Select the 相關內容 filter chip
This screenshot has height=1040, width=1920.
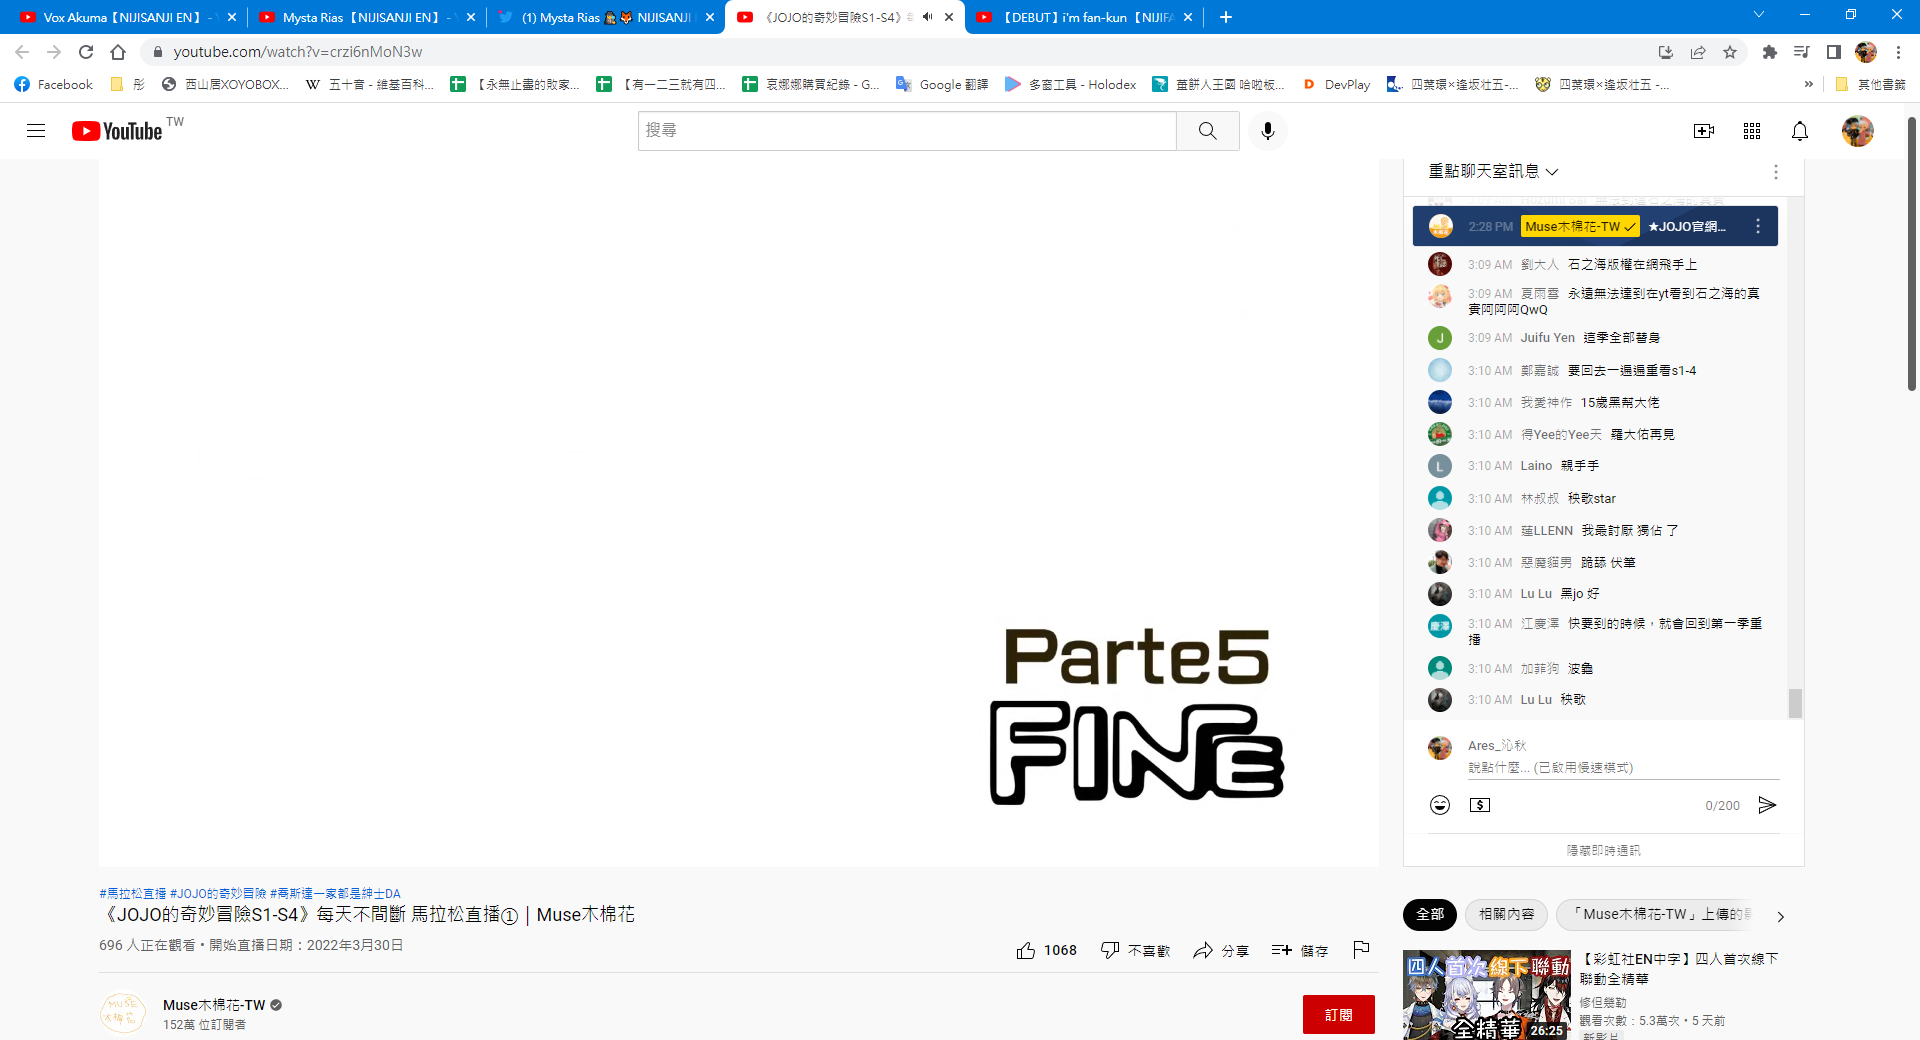tap(1506, 914)
